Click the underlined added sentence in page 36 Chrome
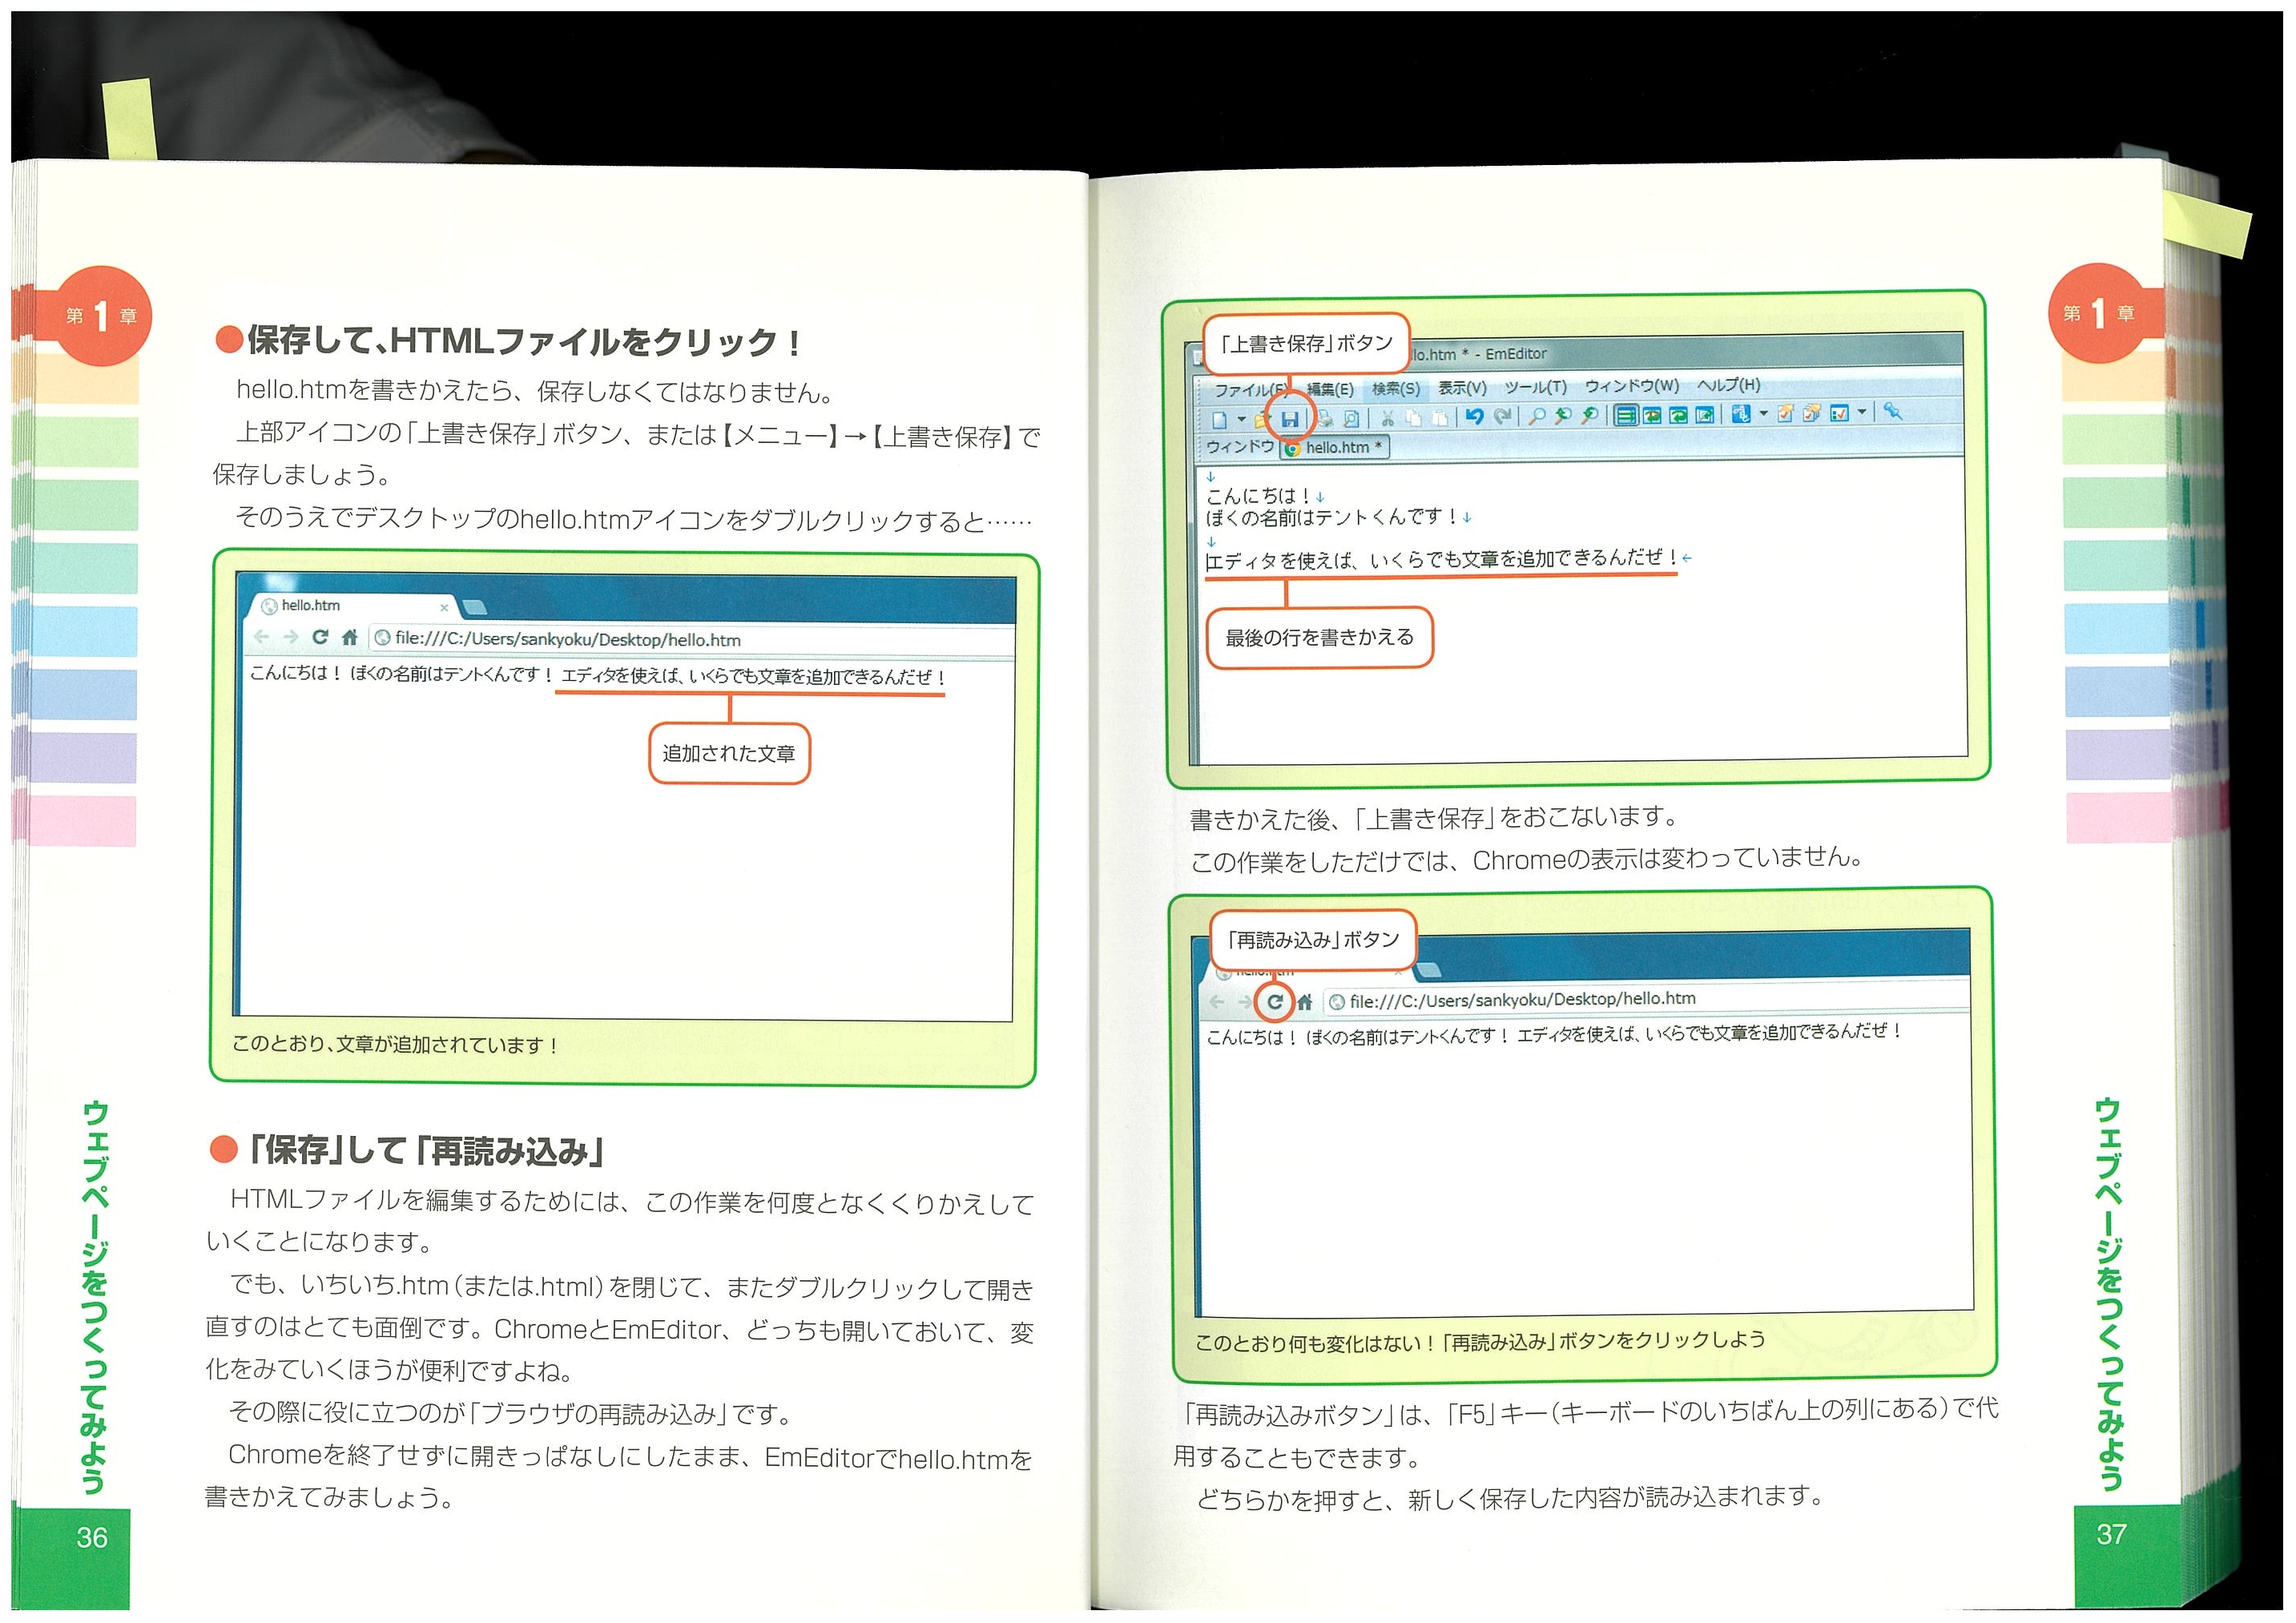This screenshot has width=2296, height=1623. coord(753,677)
